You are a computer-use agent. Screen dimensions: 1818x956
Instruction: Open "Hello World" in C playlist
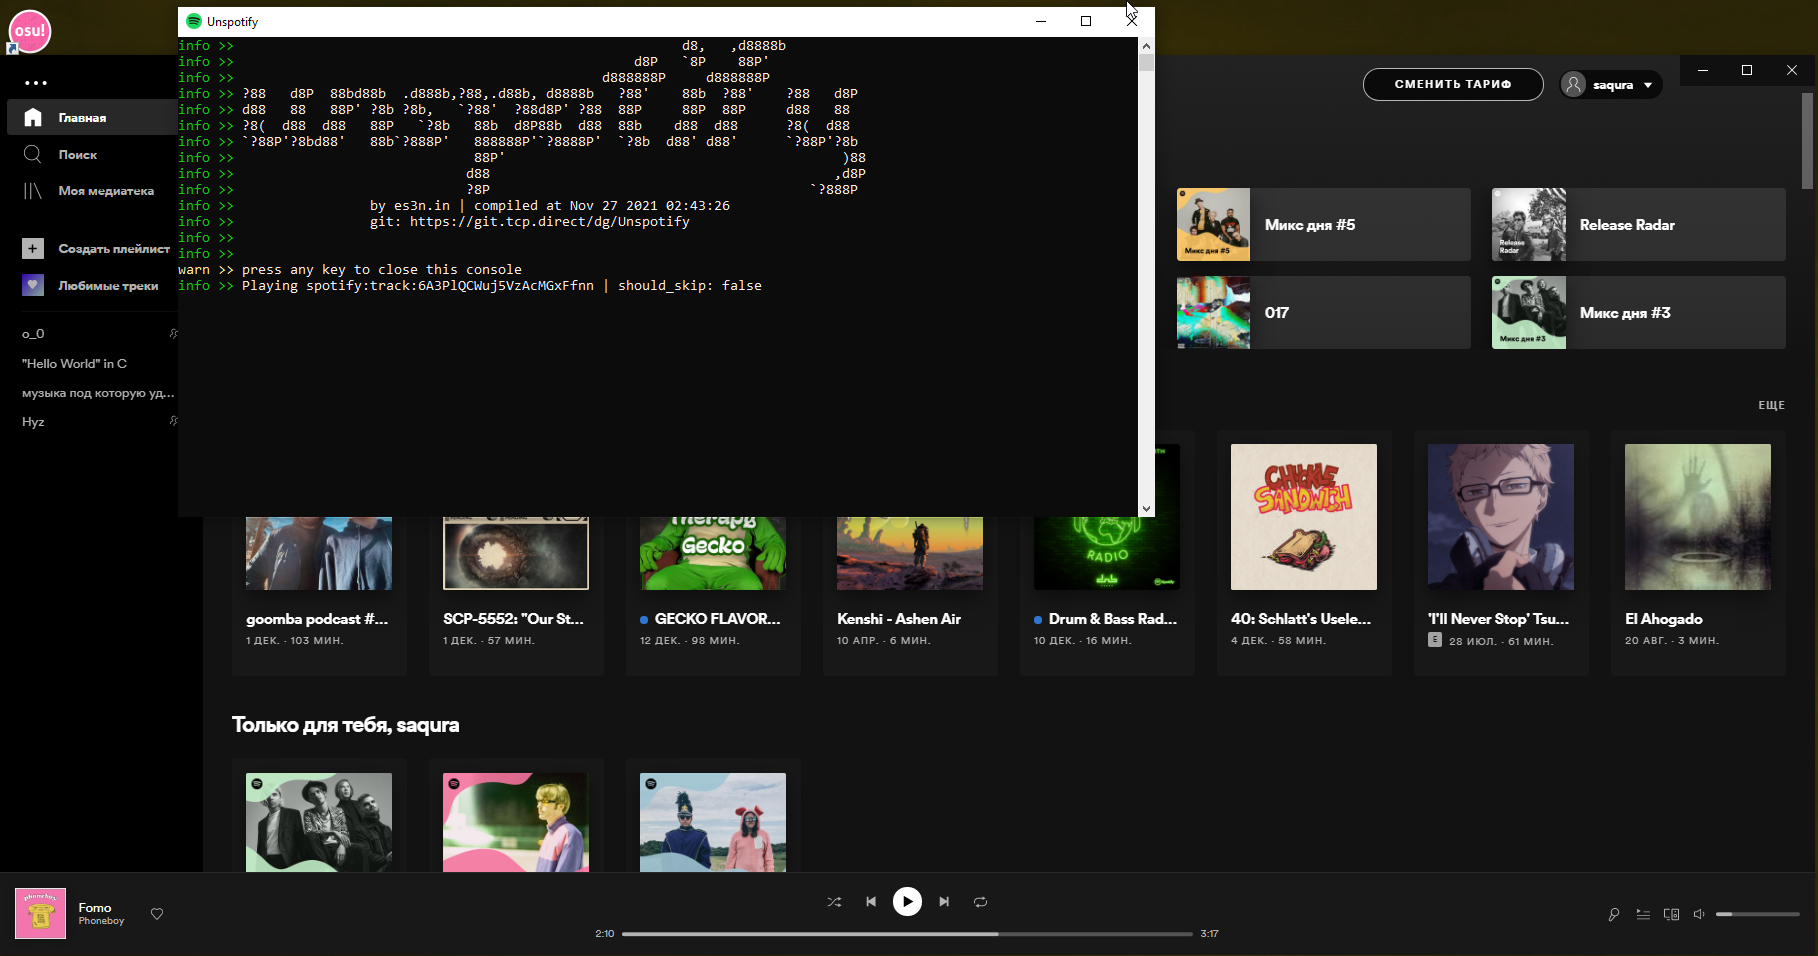pos(74,364)
